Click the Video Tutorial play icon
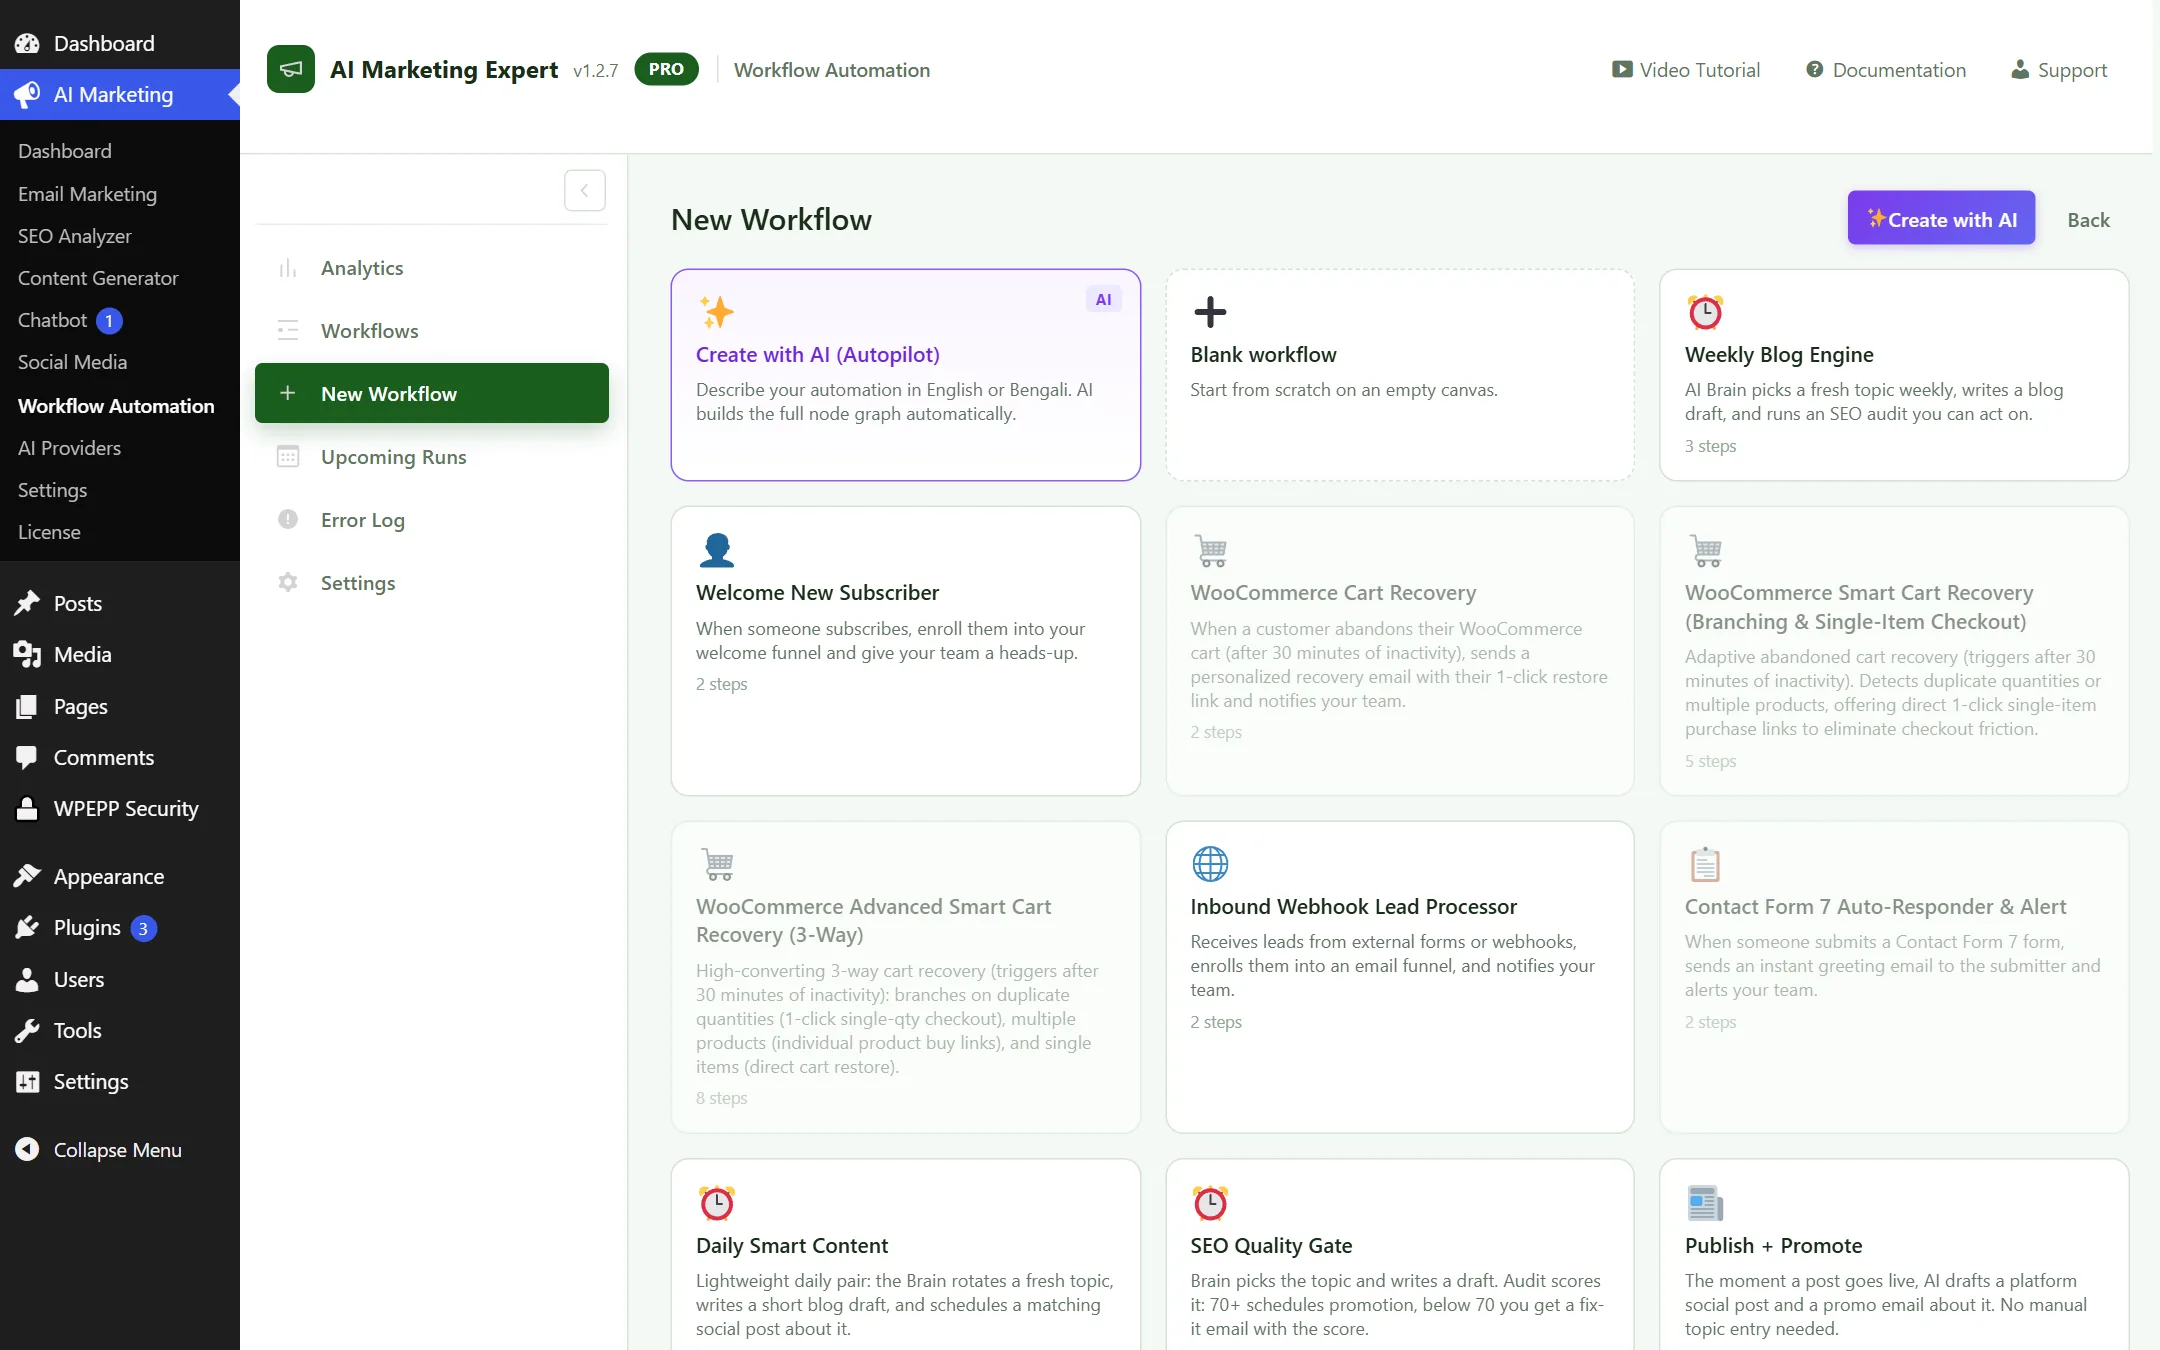The image size is (2160, 1350). click(x=1621, y=69)
